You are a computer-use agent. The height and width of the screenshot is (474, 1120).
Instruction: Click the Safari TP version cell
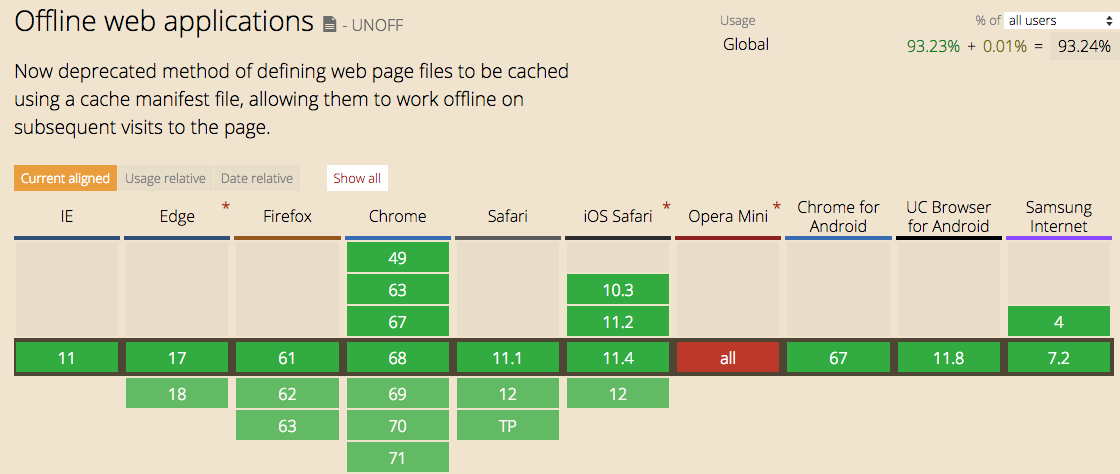(508, 426)
